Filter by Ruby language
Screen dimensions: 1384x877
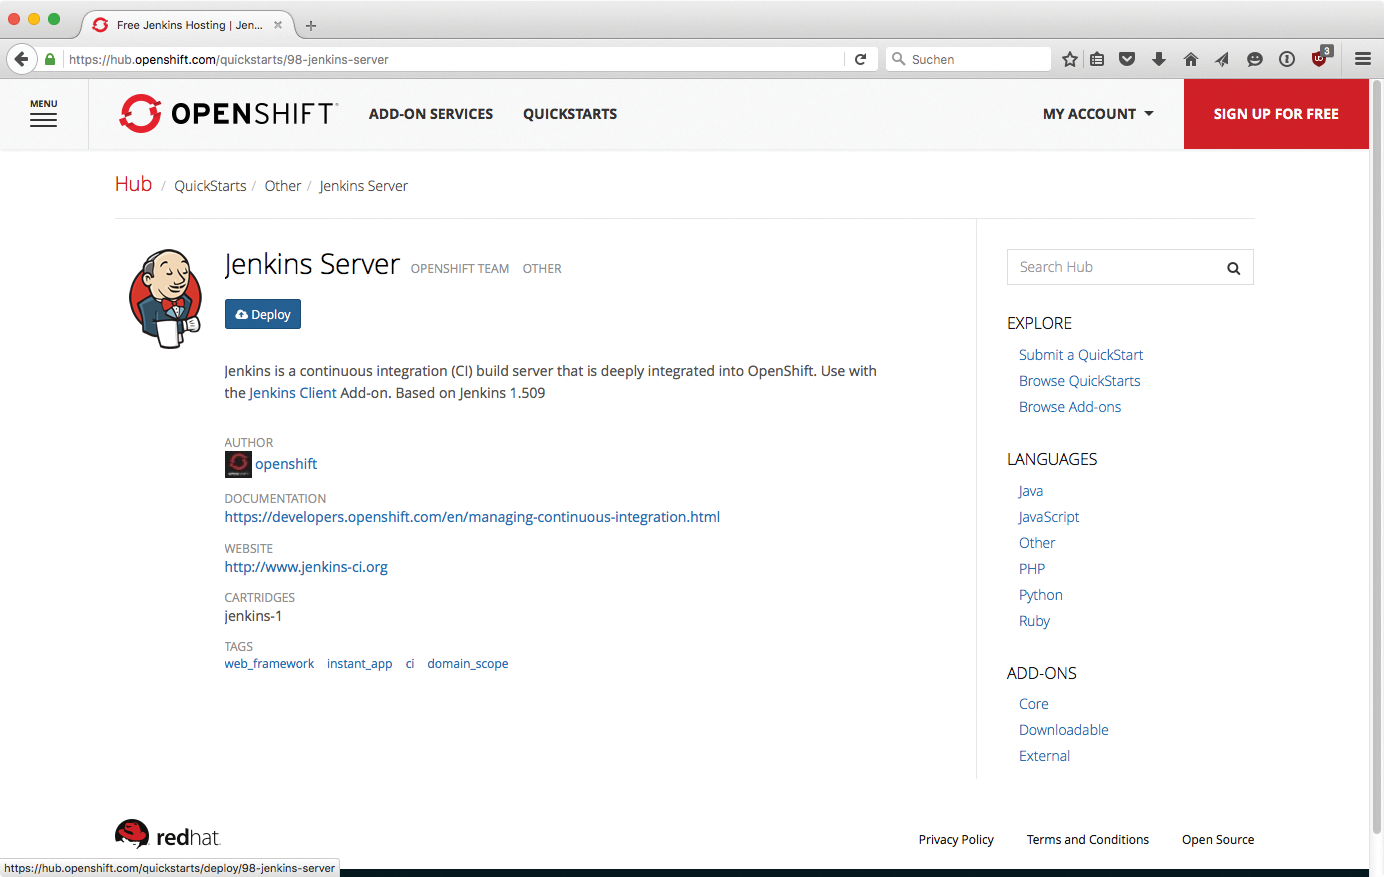pos(1034,621)
